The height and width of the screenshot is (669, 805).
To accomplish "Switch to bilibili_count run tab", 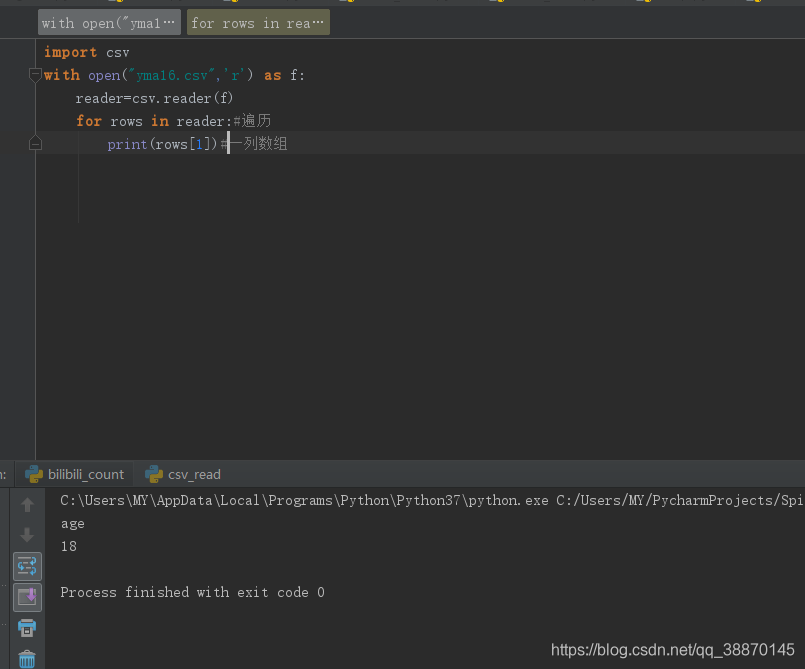I will (x=75, y=474).
